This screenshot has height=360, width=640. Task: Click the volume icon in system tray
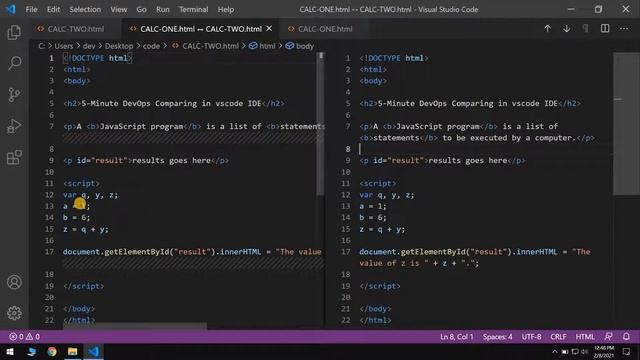(585, 352)
